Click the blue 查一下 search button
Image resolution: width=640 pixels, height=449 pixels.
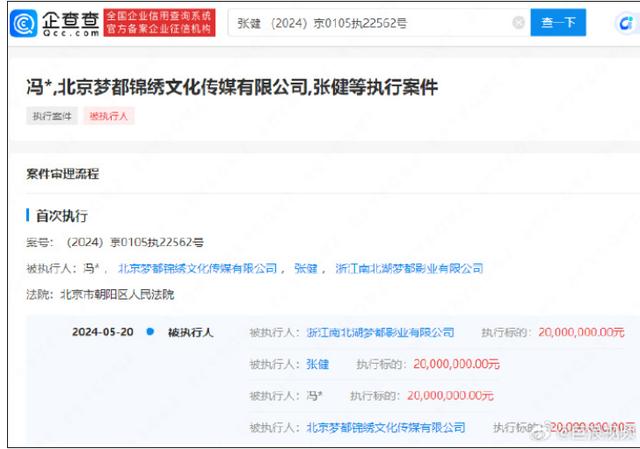tap(558, 22)
